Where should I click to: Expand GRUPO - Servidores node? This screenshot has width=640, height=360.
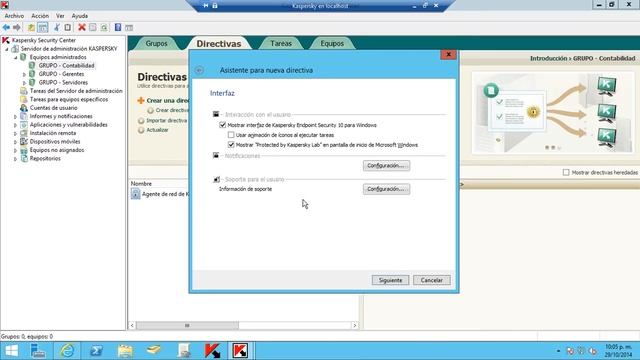[x=24, y=83]
